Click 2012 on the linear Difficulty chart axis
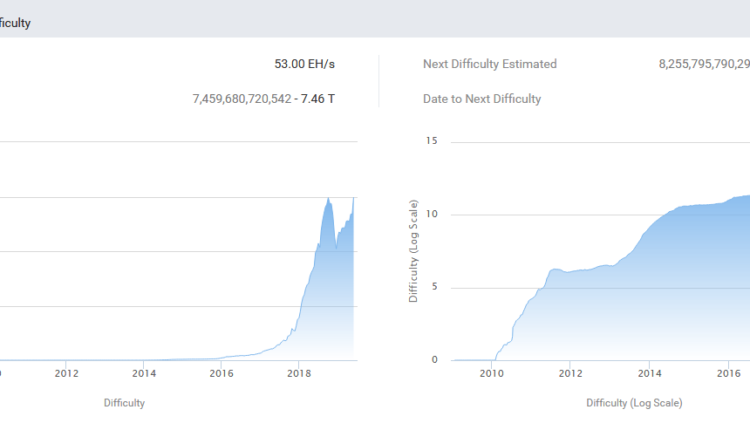The width and height of the screenshot is (750, 430). (66, 374)
